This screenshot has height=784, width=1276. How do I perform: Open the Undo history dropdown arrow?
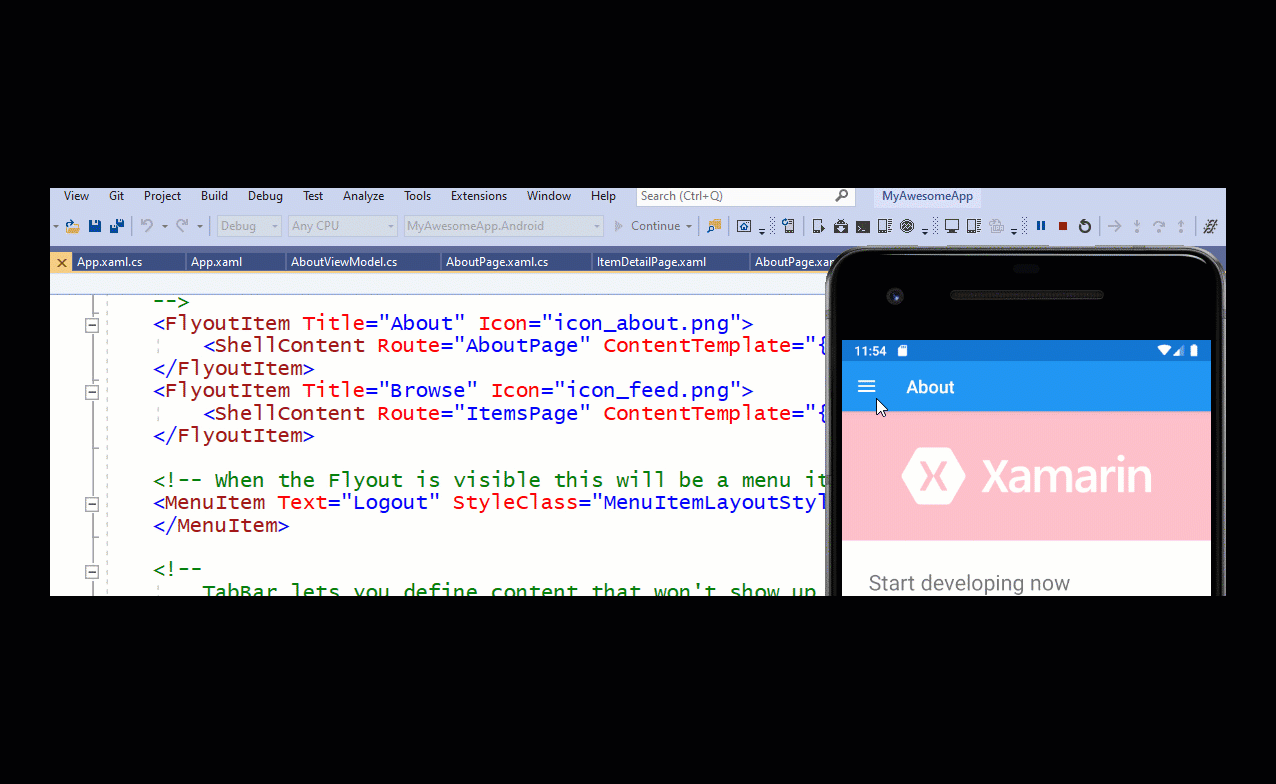click(x=164, y=226)
